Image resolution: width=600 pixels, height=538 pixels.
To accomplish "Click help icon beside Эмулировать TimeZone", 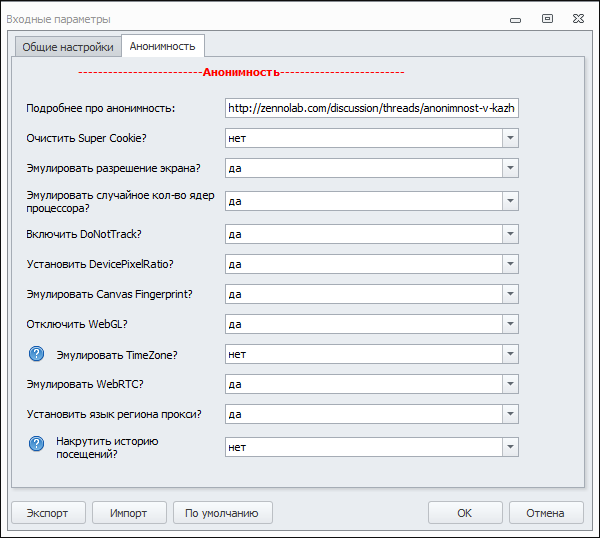I will [x=36, y=354].
